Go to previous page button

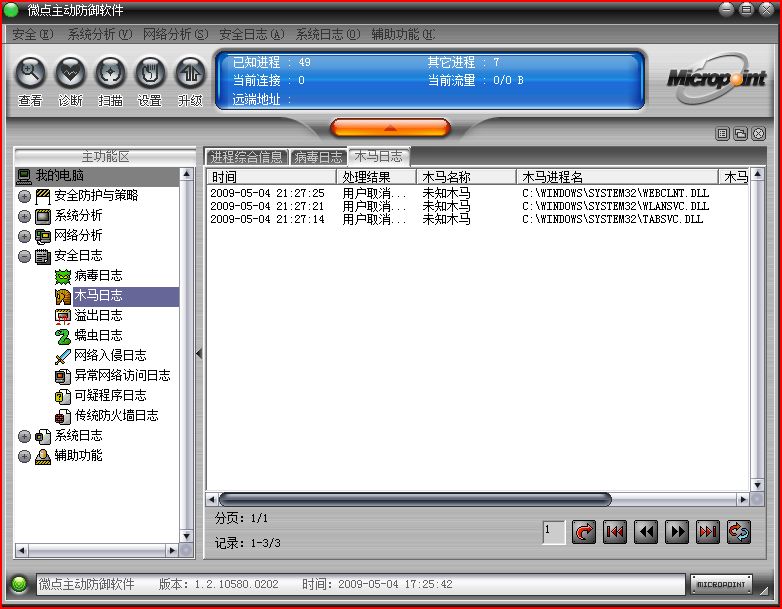(646, 532)
